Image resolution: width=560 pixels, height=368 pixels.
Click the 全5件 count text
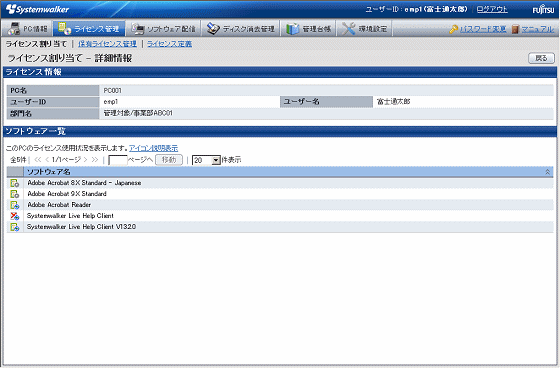click(x=18, y=160)
